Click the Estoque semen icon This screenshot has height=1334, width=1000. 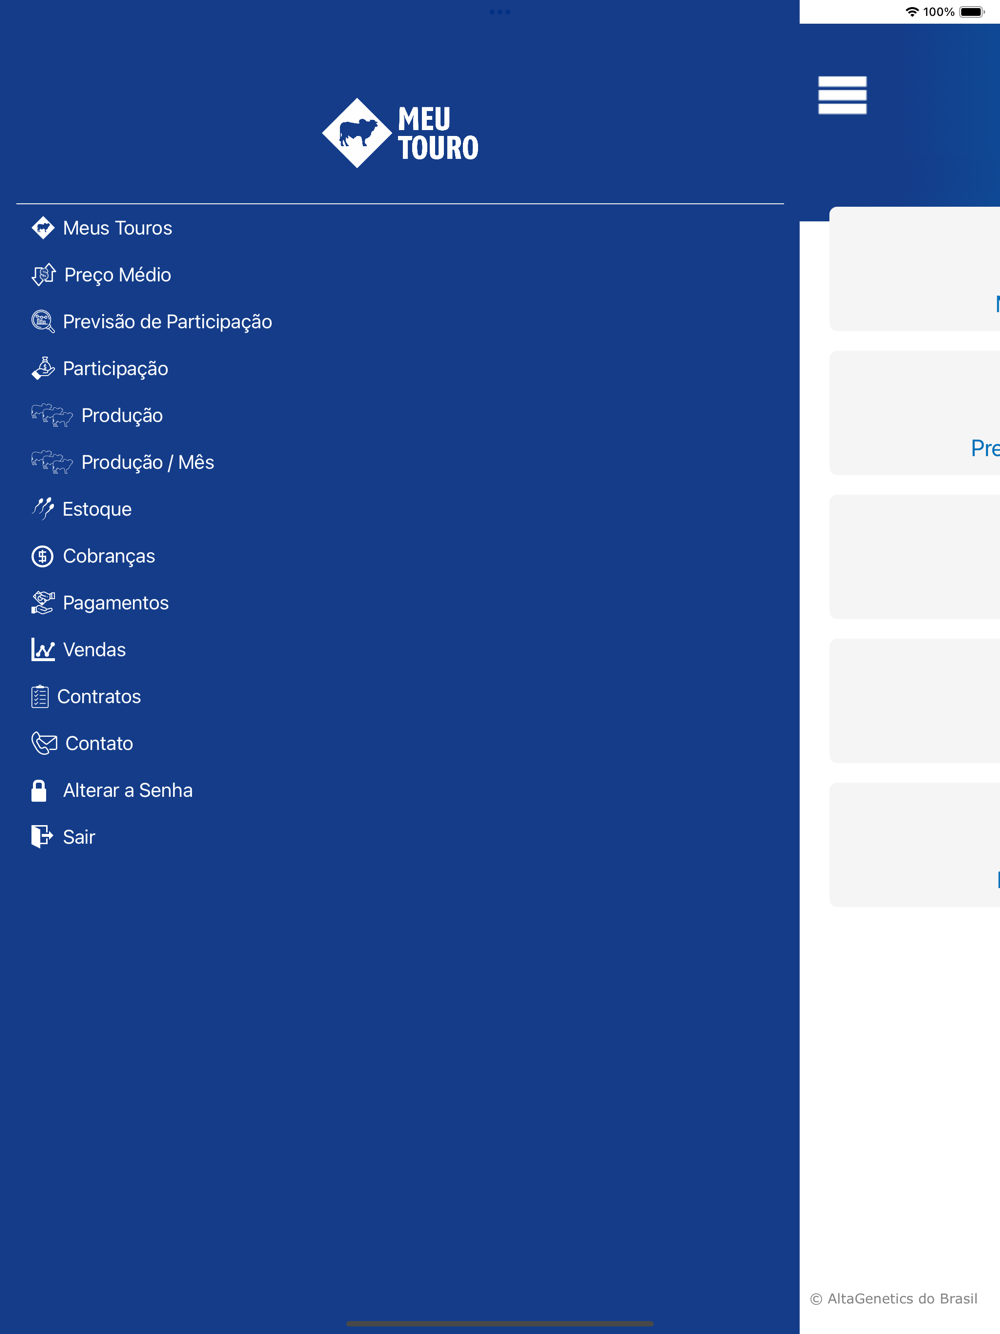click(43, 509)
